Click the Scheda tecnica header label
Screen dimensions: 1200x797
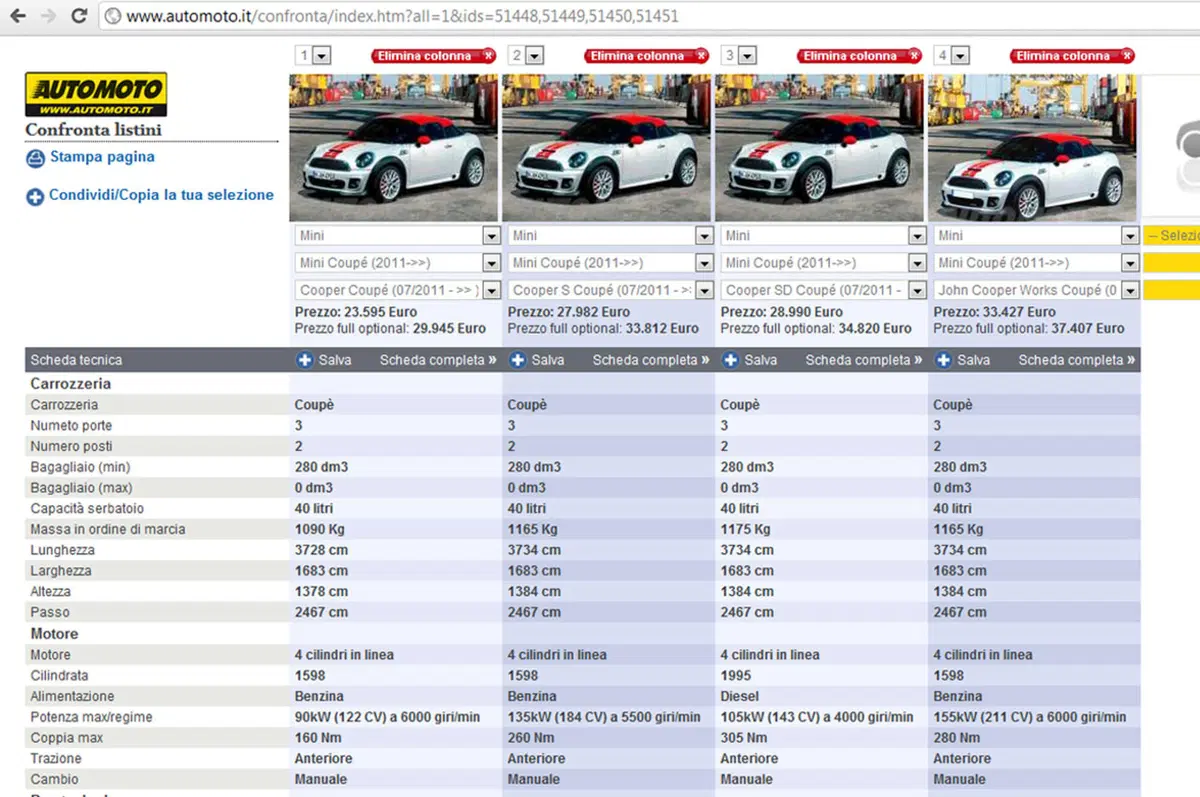pos(76,360)
